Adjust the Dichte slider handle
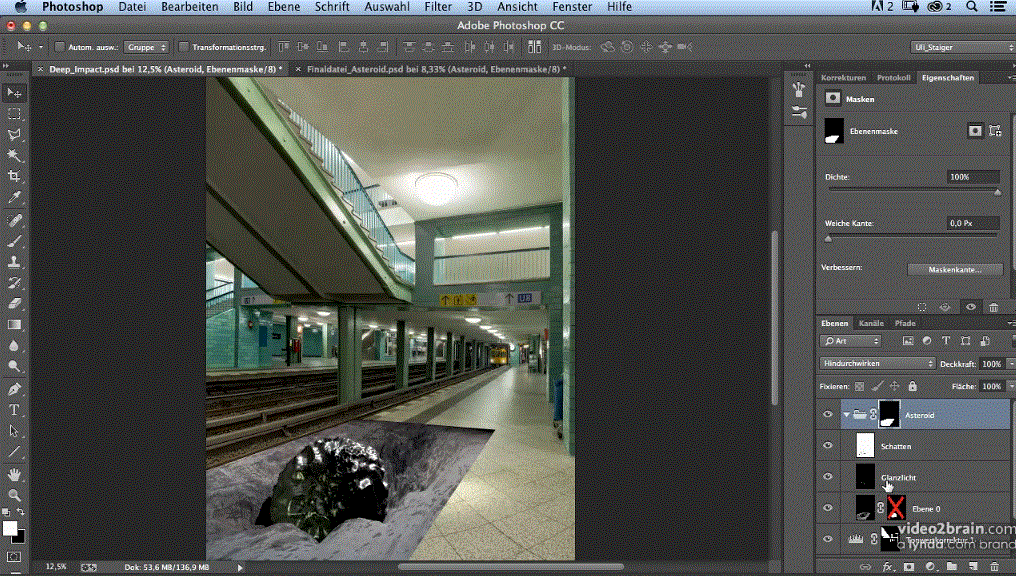 pos(997,192)
